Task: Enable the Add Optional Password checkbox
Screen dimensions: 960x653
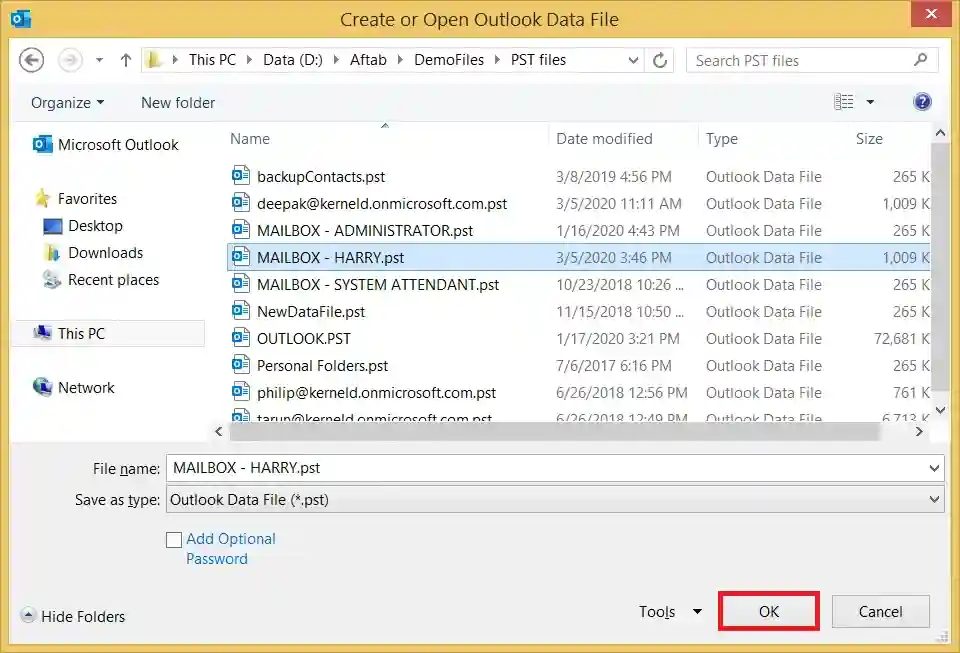Action: [174, 539]
